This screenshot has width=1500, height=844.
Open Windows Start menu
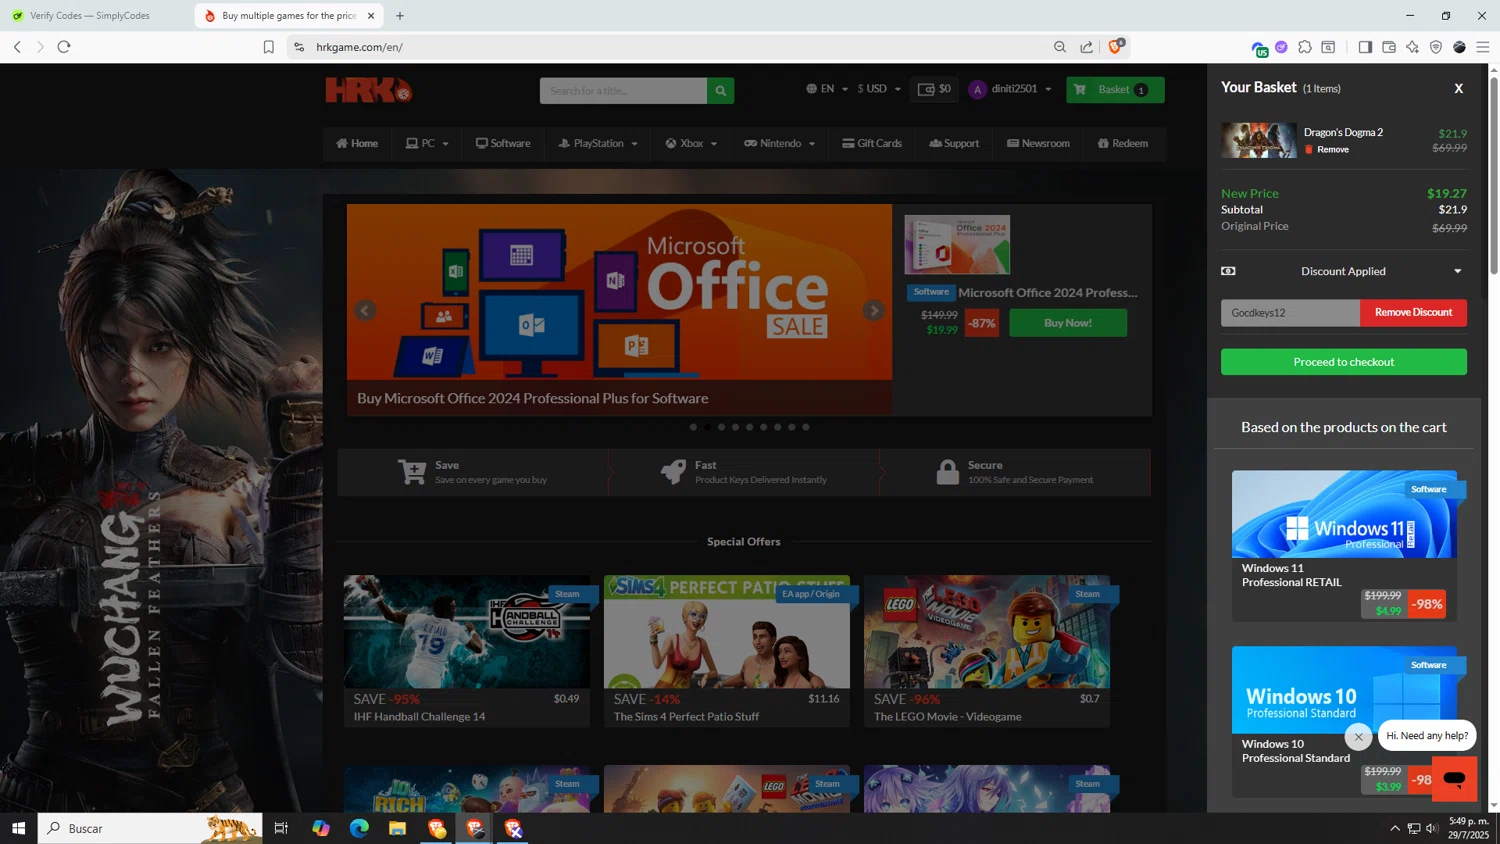tap(18, 828)
